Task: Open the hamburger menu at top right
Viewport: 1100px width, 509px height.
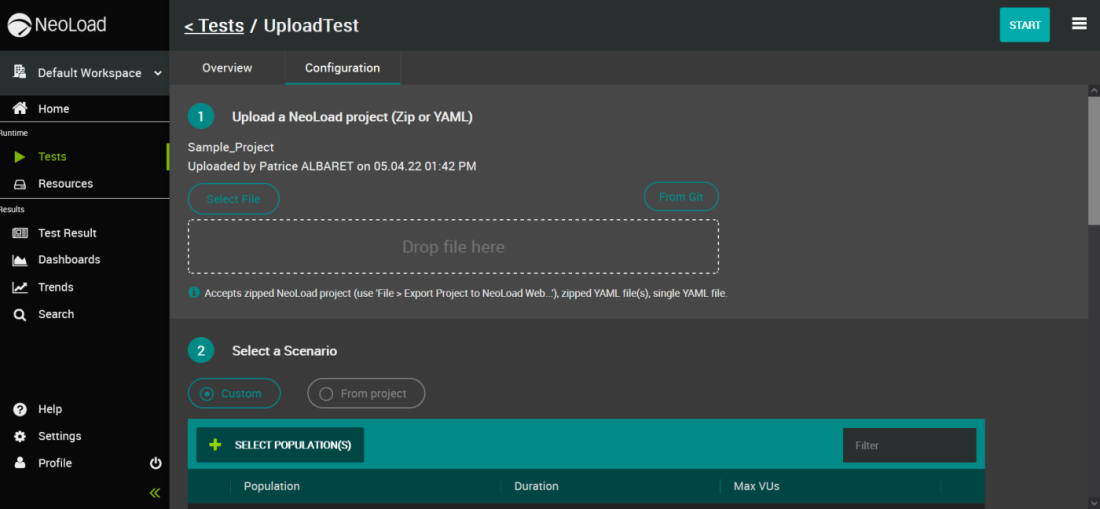Action: pyautogui.click(x=1079, y=24)
